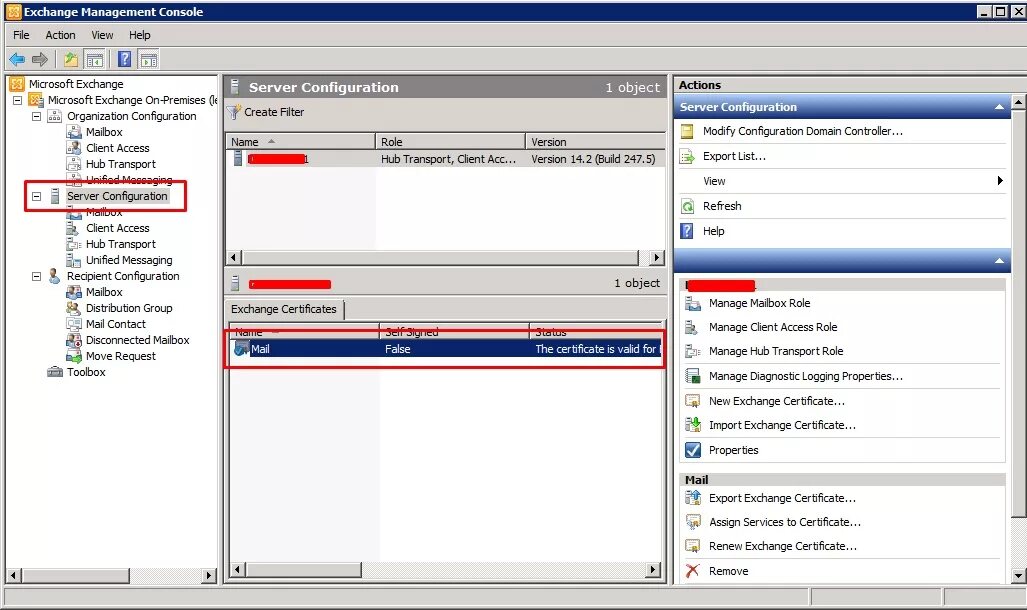Click the Toolbox icon in the tree
Screen dimensions: 1027x610
coord(55,372)
